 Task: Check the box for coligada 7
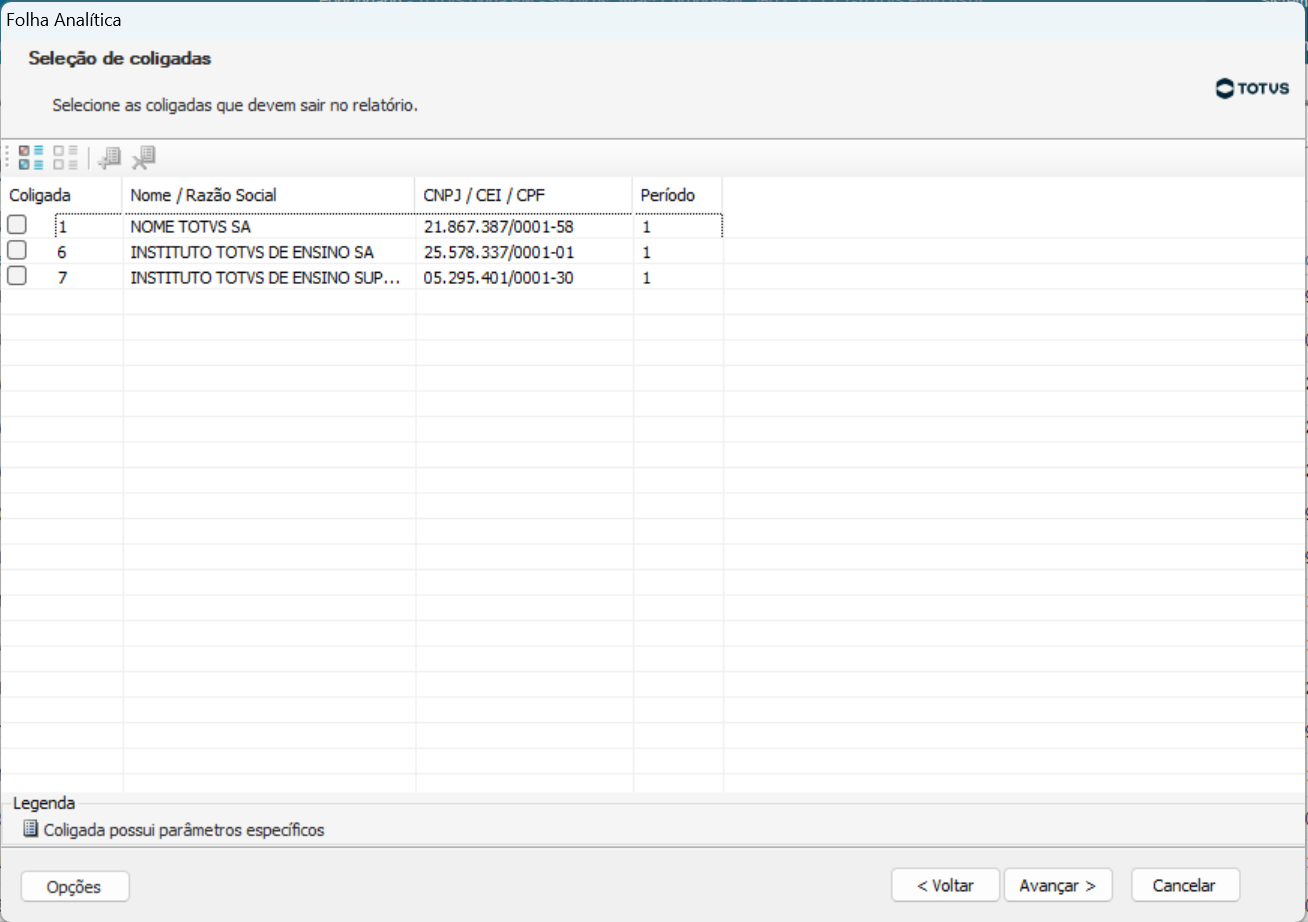pos(17,276)
